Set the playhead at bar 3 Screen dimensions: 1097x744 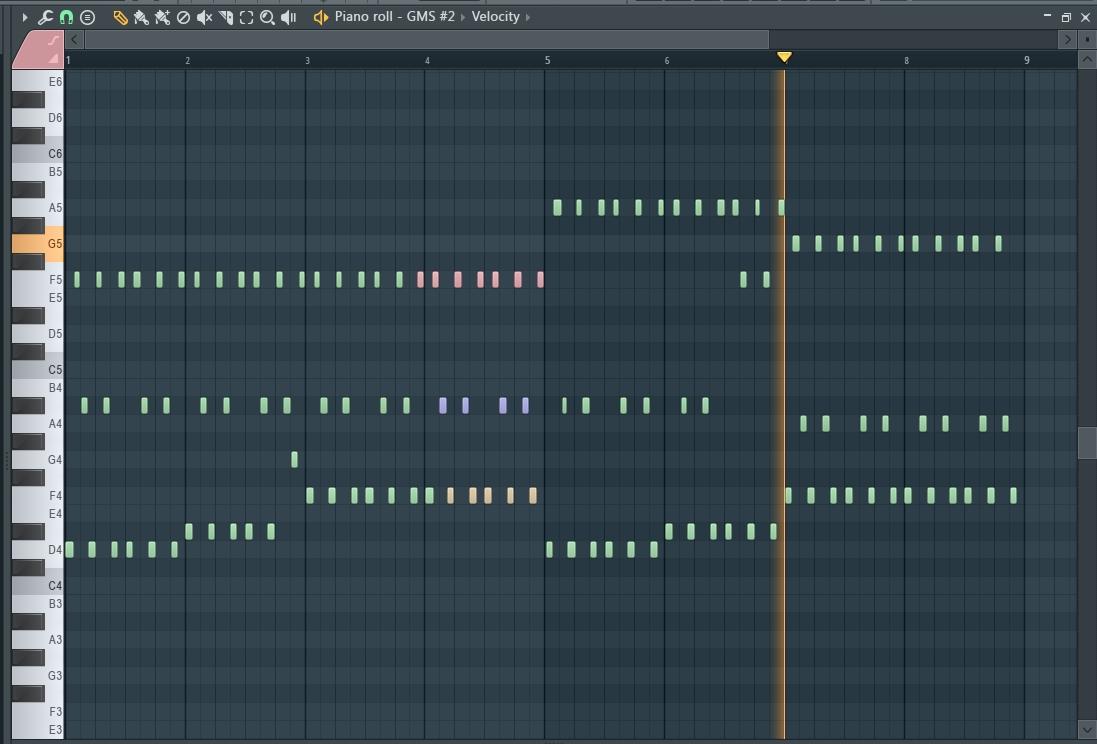(x=306, y=60)
